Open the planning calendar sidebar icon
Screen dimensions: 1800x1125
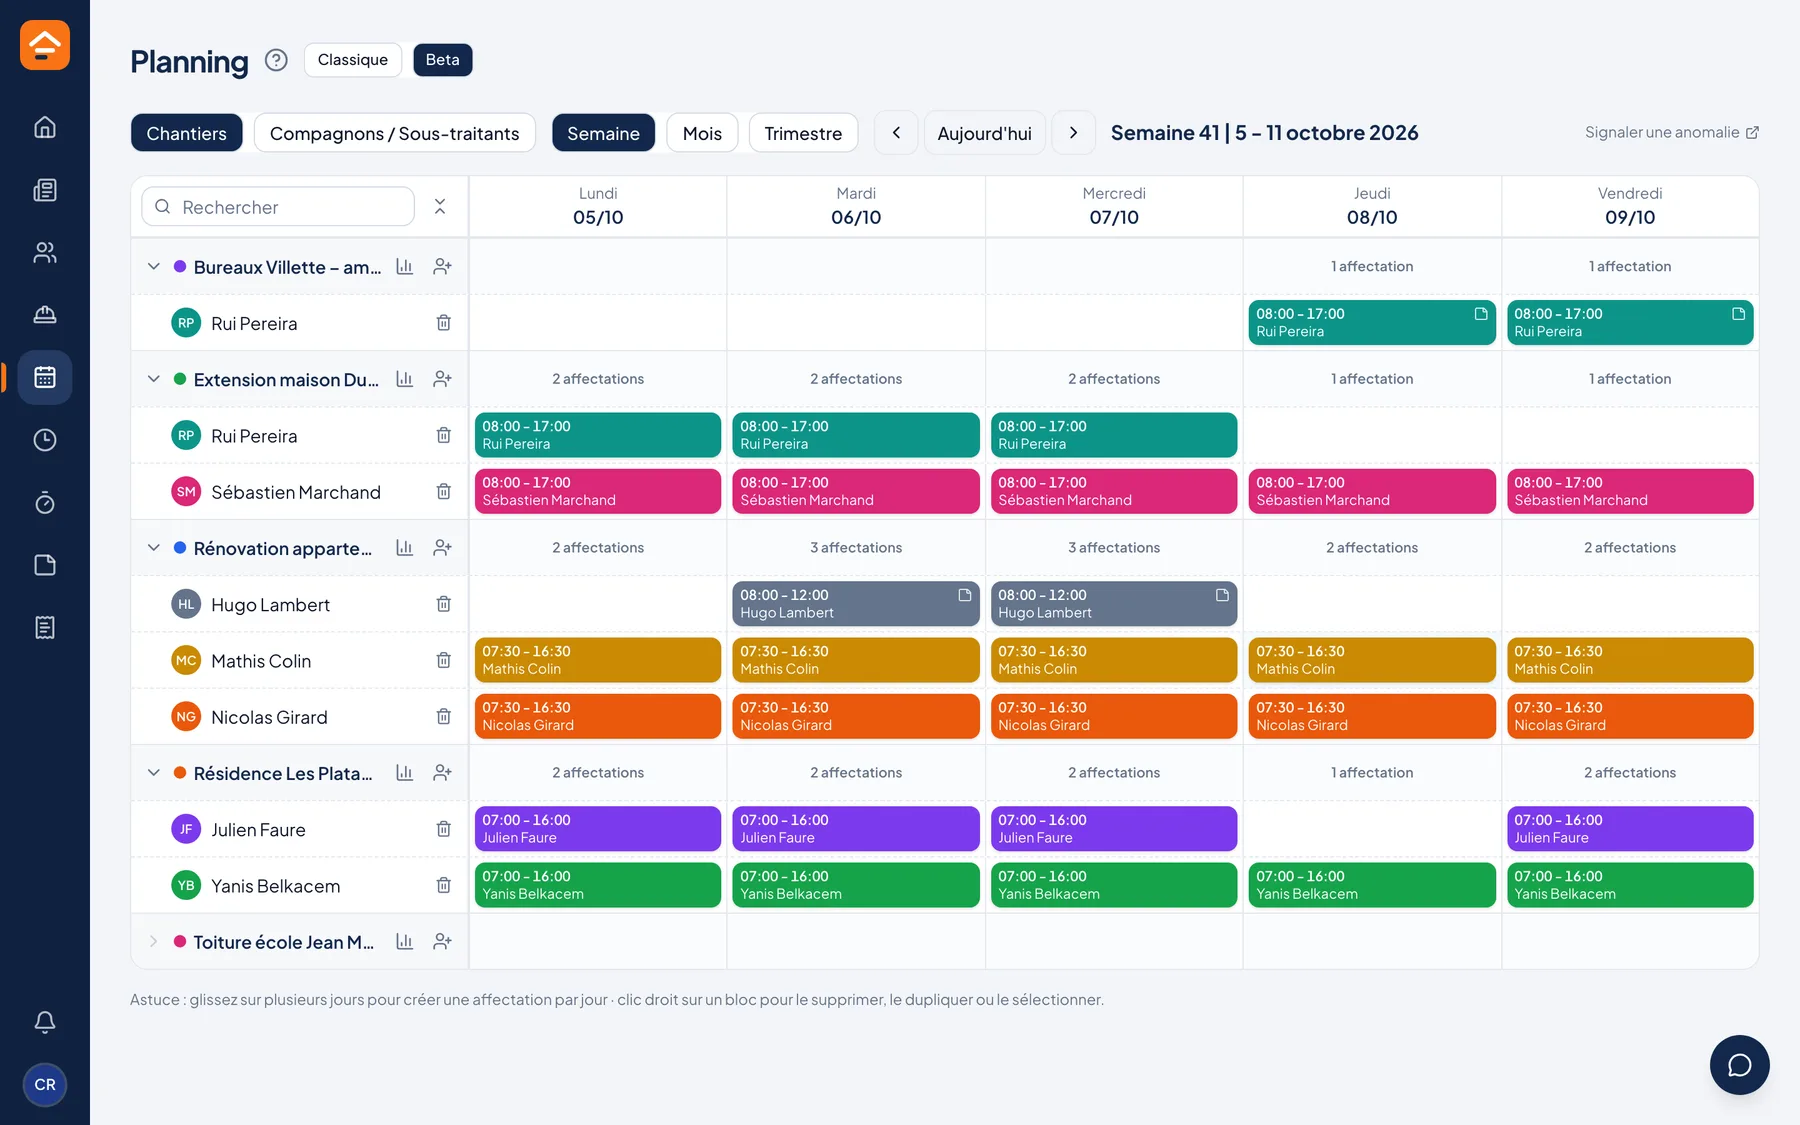[45, 377]
